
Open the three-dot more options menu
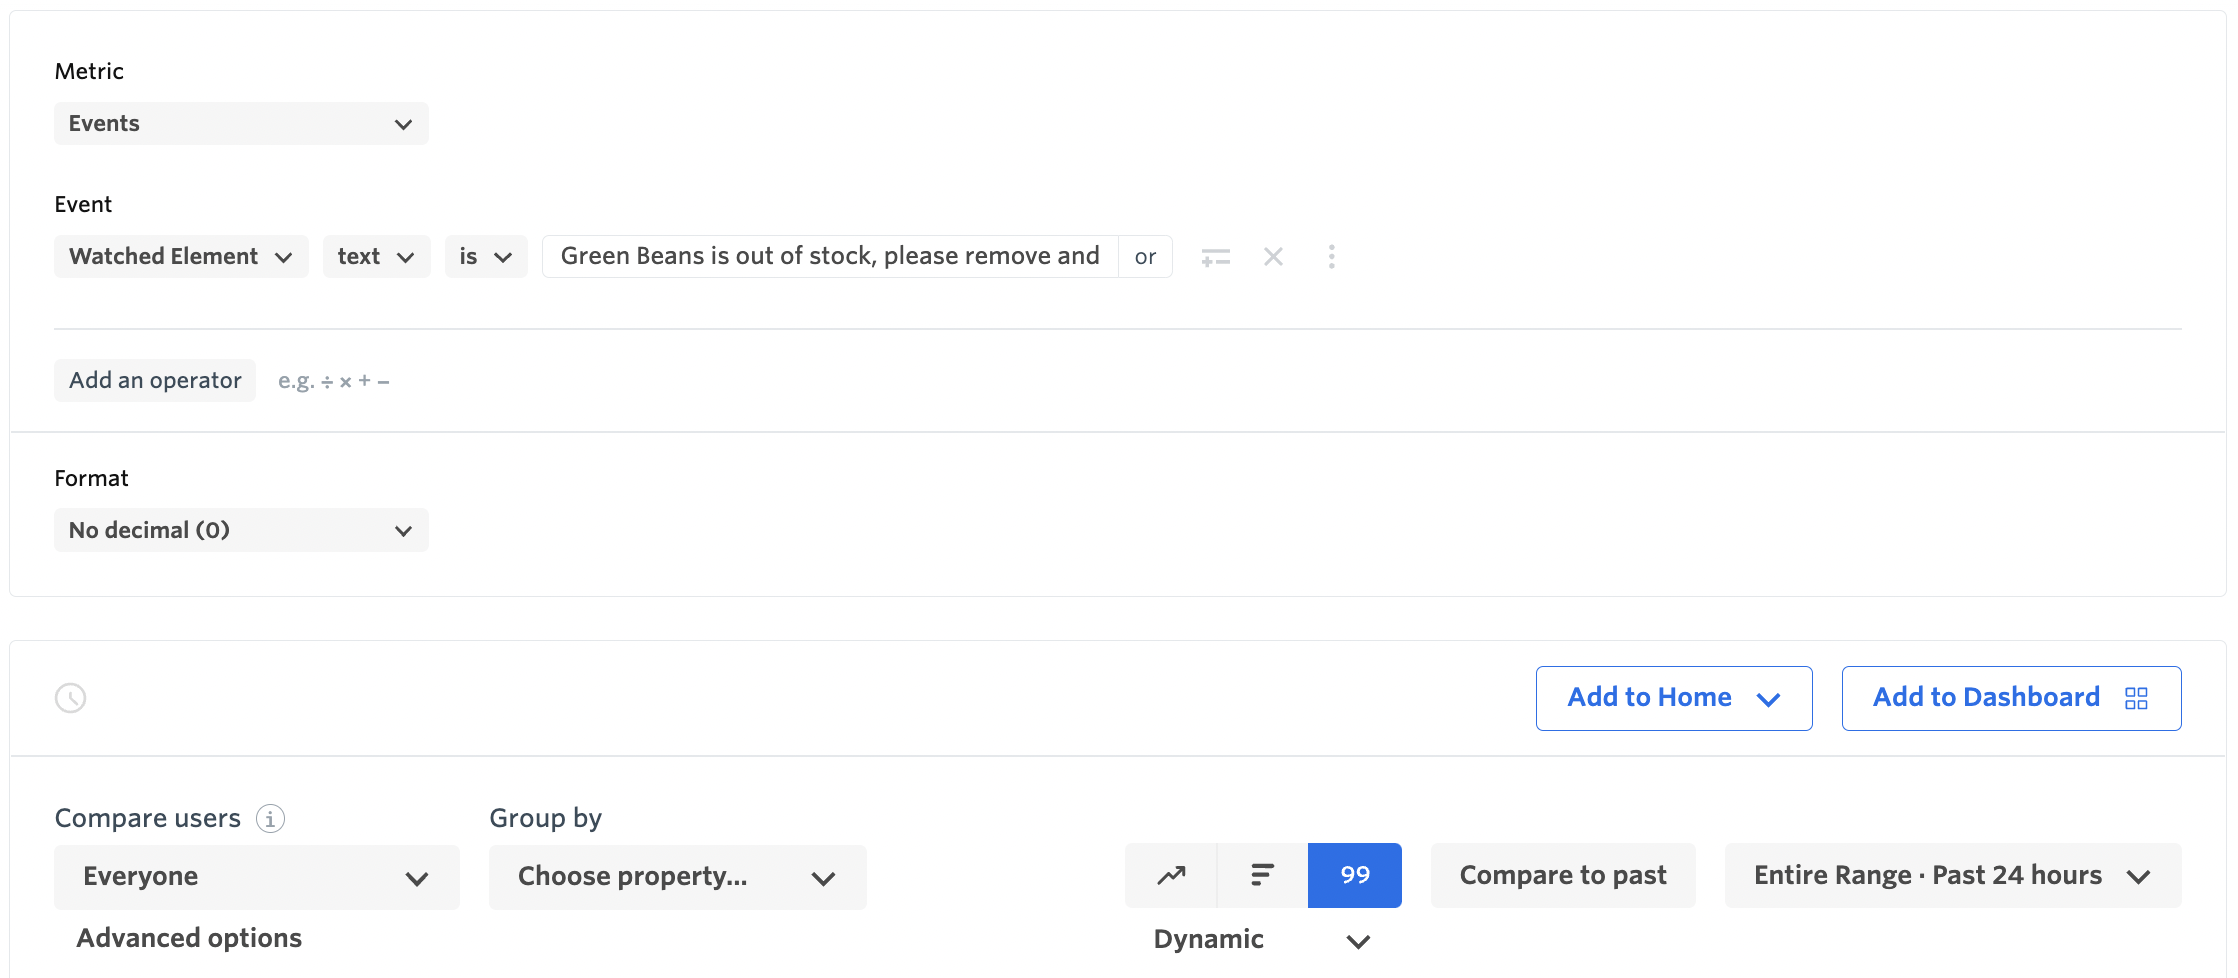pos(1331,257)
